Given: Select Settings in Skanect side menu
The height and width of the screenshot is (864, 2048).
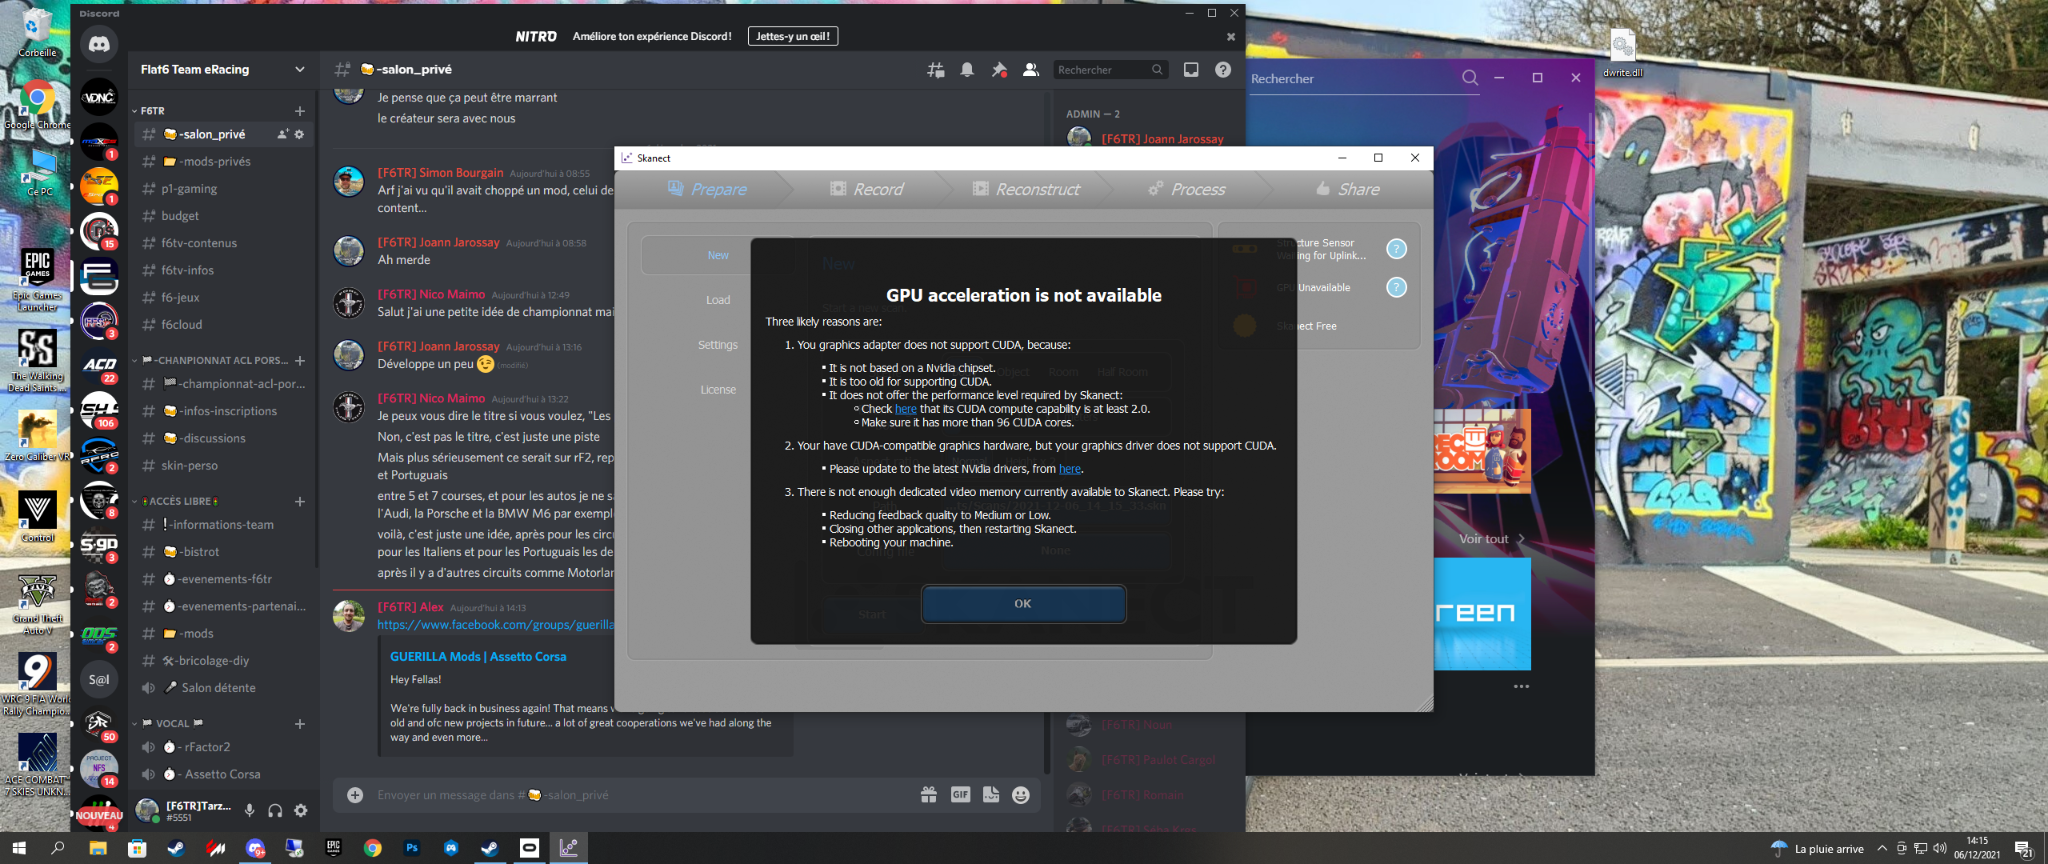Looking at the screenshot, I should click(x=718, y=345).
